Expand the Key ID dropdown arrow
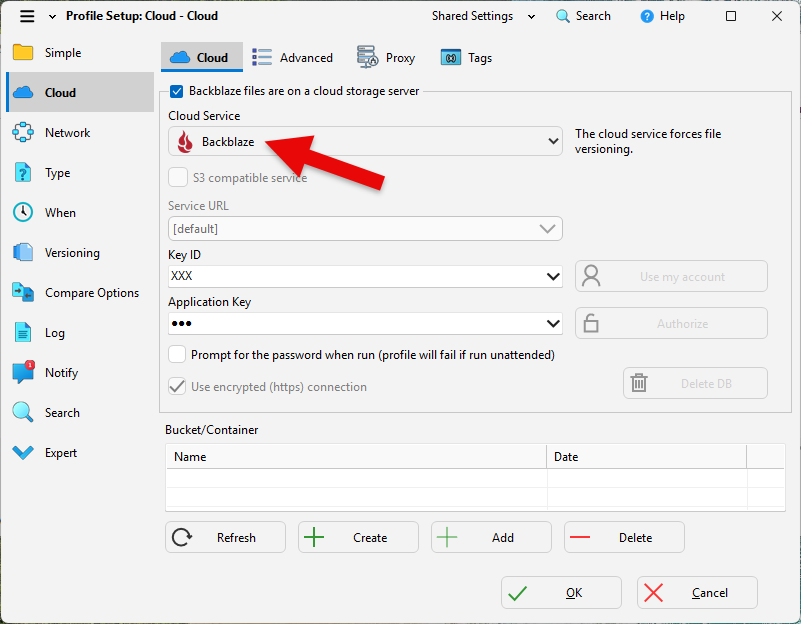Viewport: 801px width, 624px height. pyautogui.click(x=553, y=276)
